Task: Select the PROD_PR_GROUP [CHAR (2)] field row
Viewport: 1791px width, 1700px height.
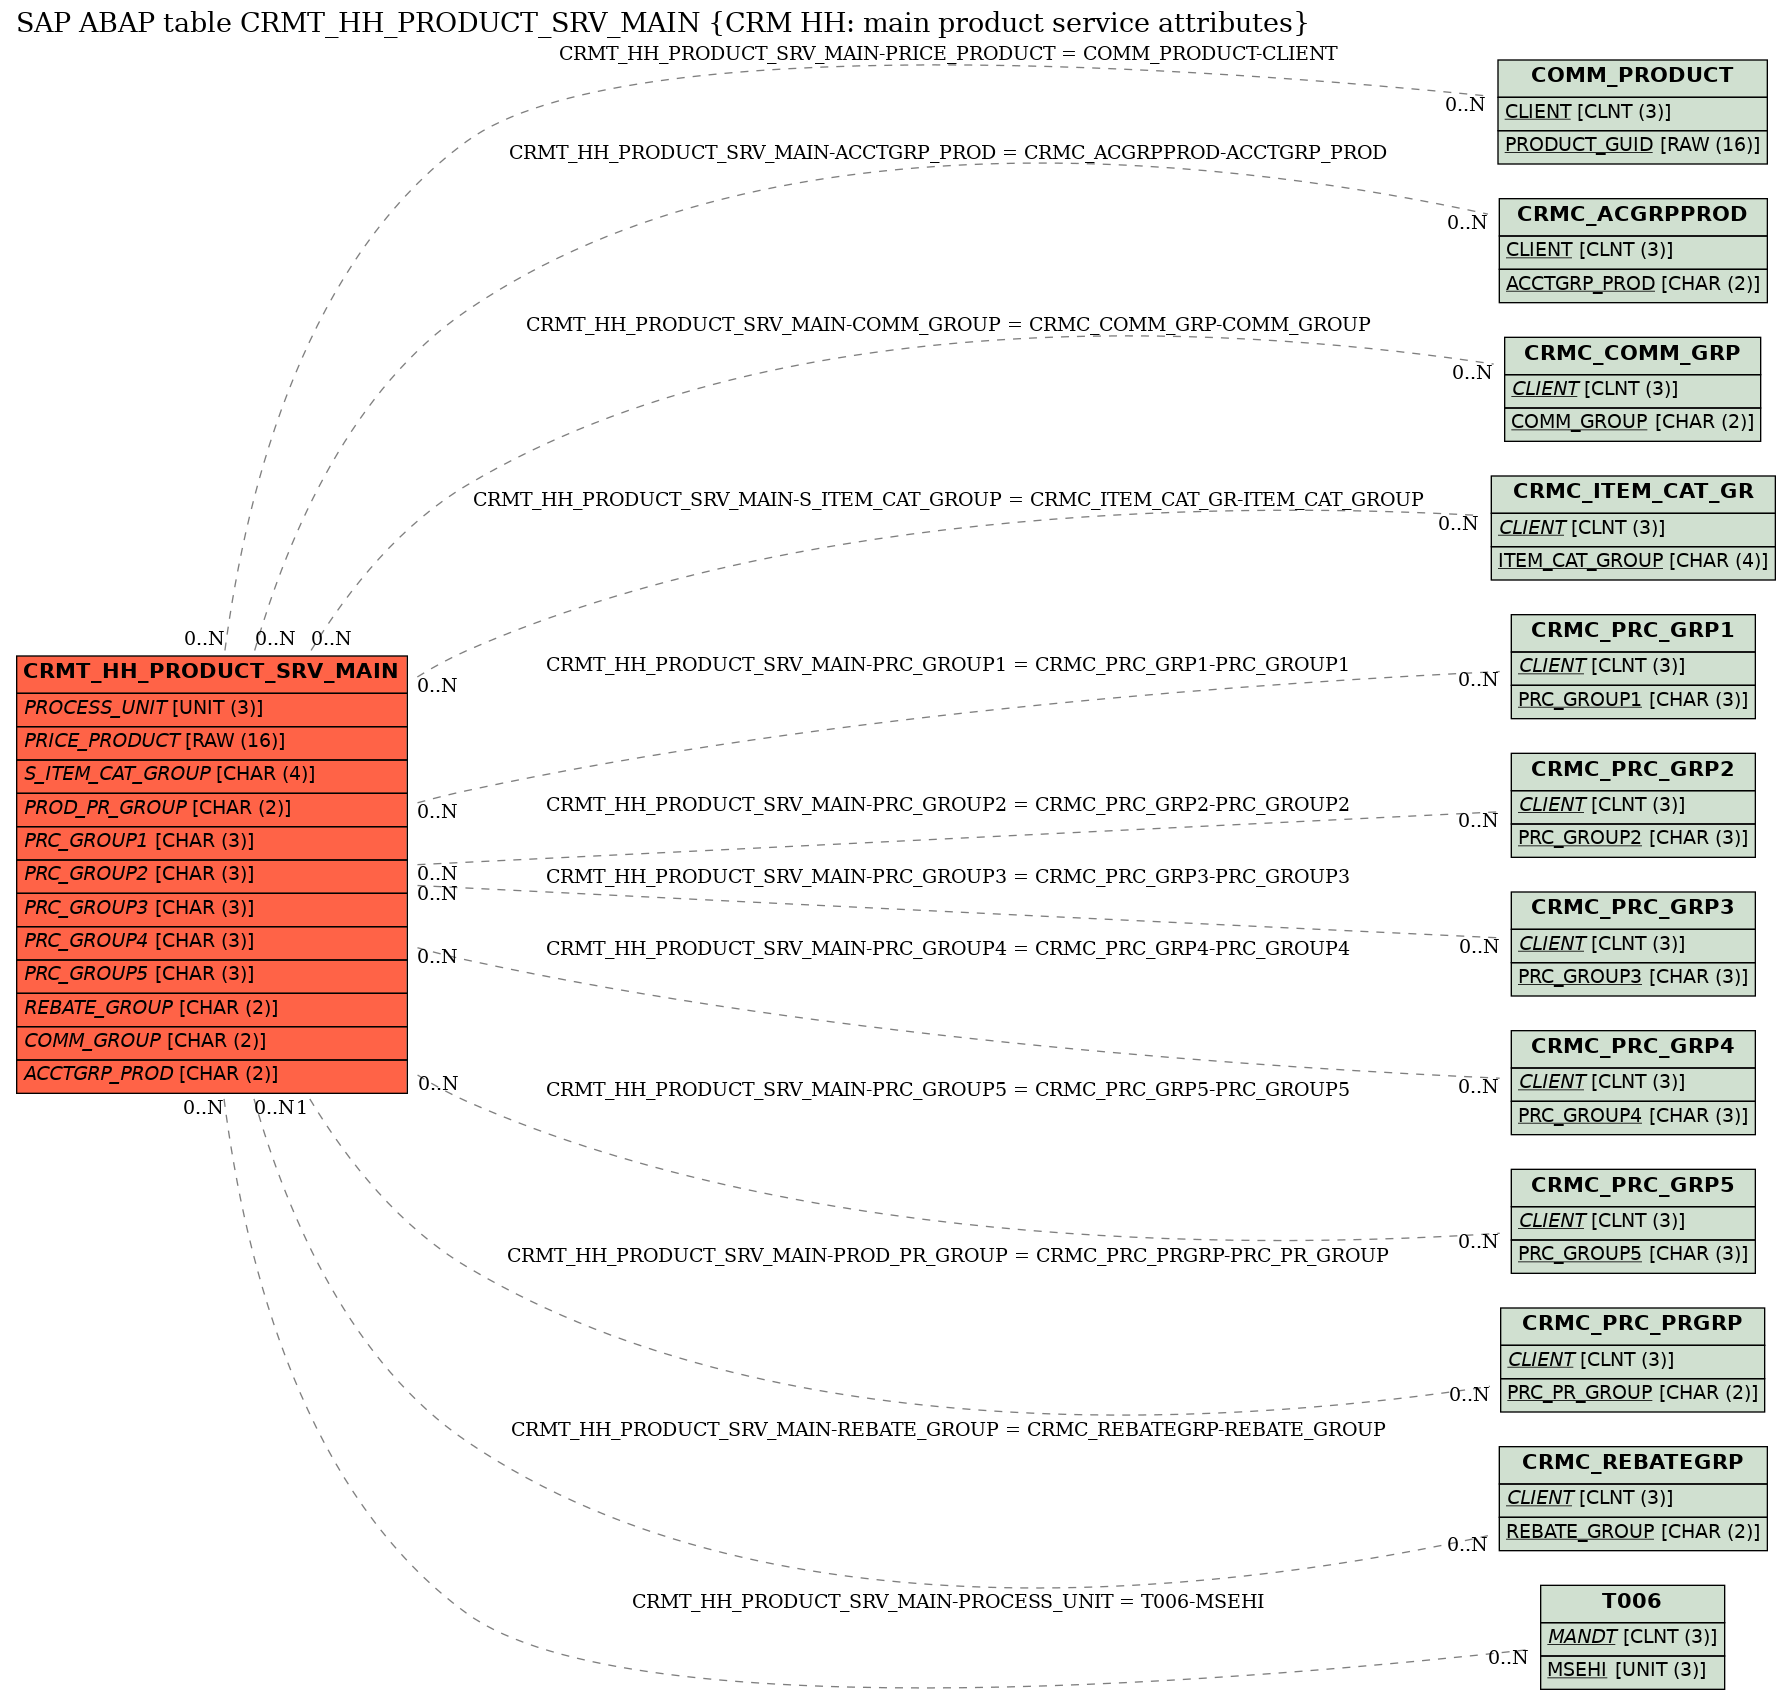Action: point(212,809)
